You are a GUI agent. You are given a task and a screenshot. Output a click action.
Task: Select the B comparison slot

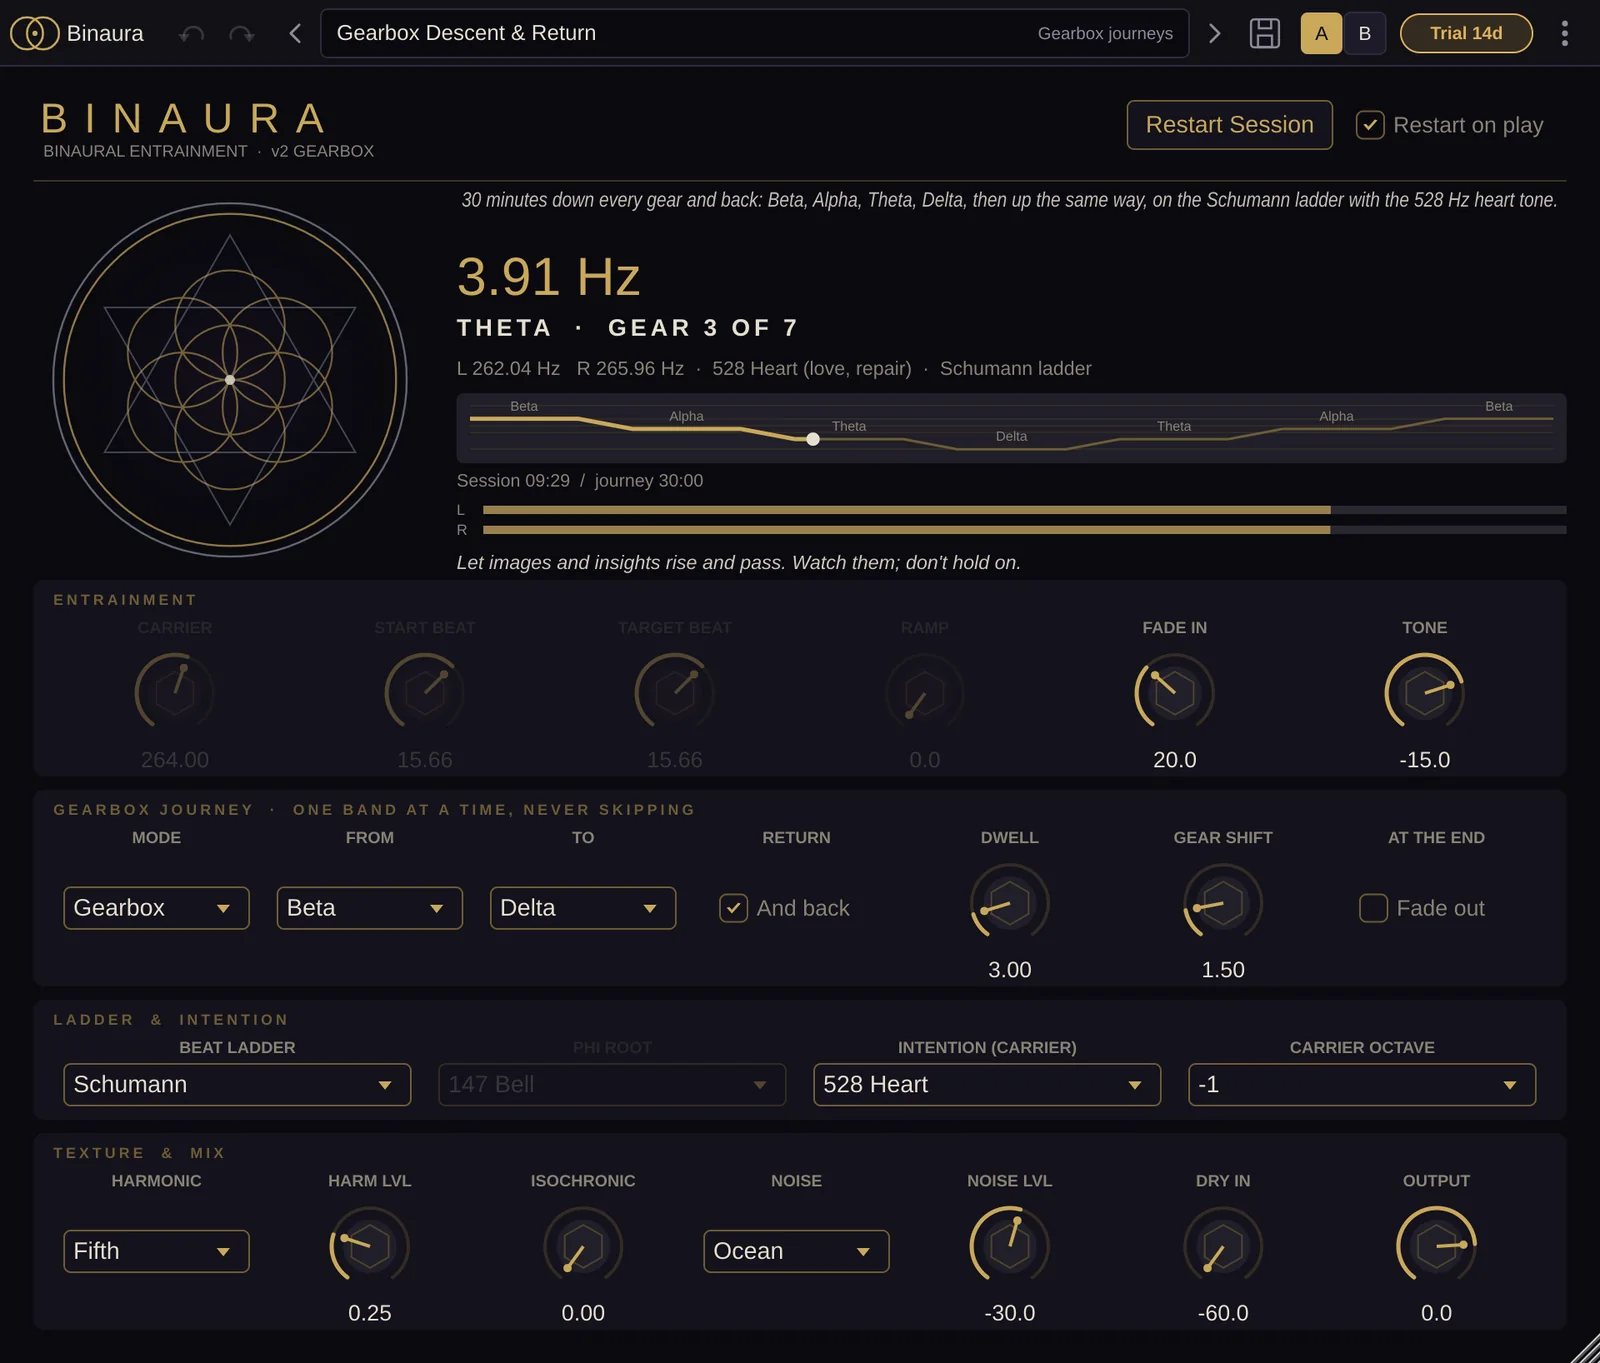pyautogui.click(x=1365, y=33)
